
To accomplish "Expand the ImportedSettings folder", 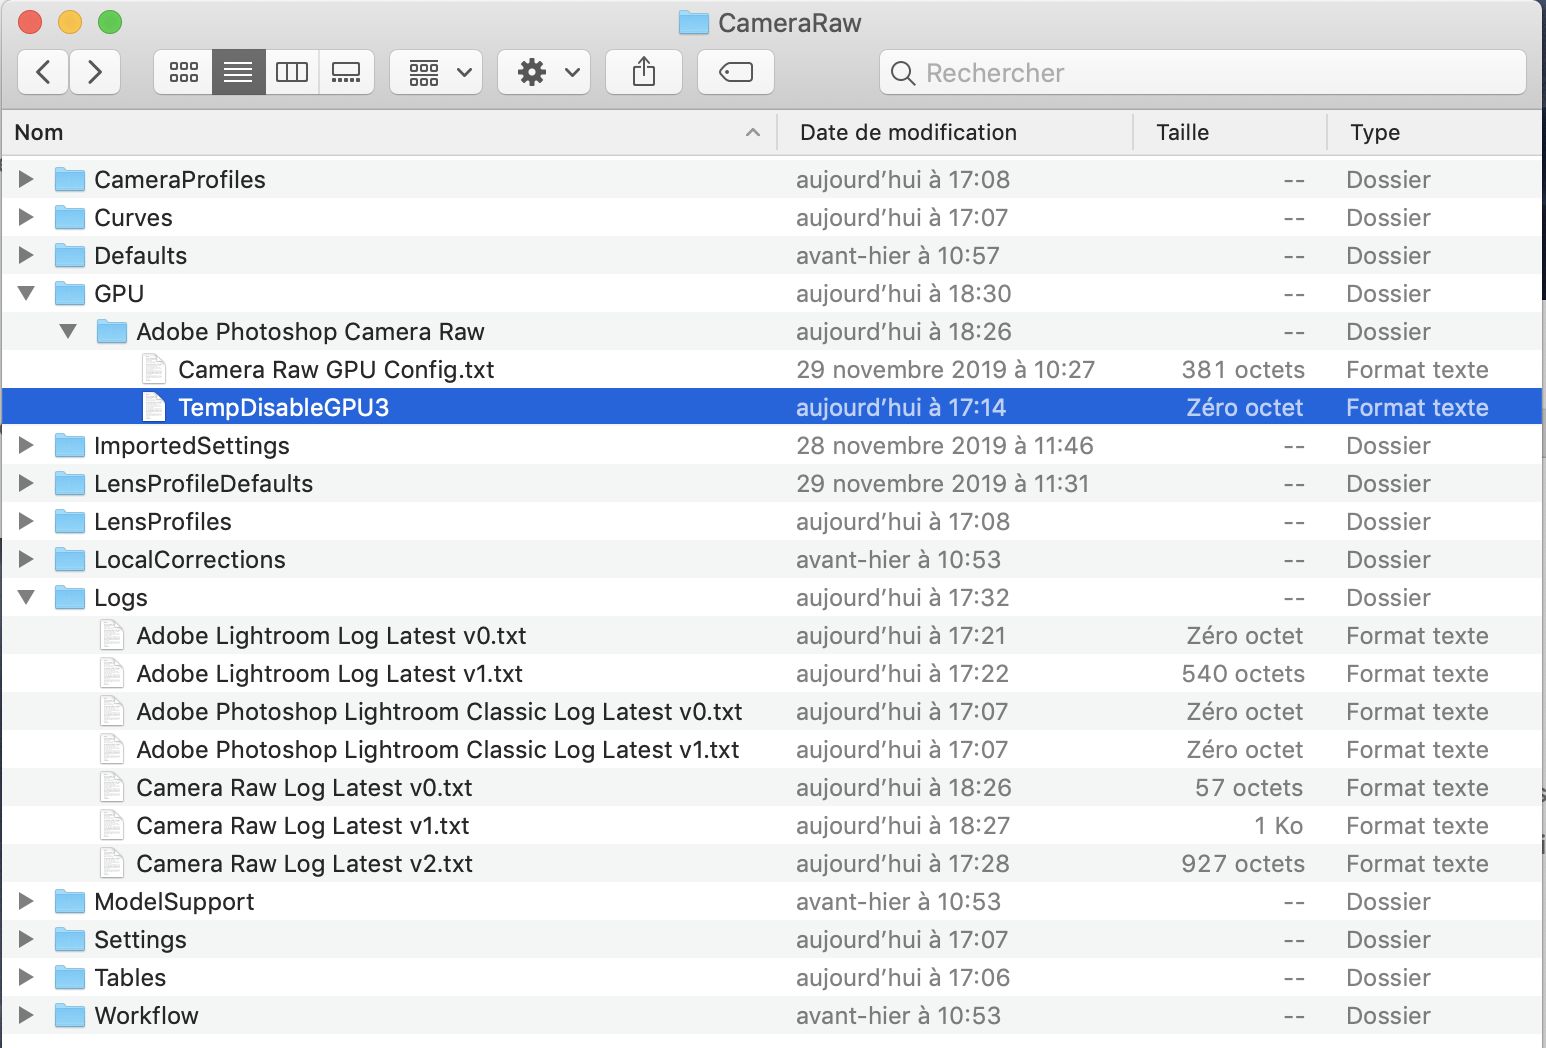I will point(26,445).
